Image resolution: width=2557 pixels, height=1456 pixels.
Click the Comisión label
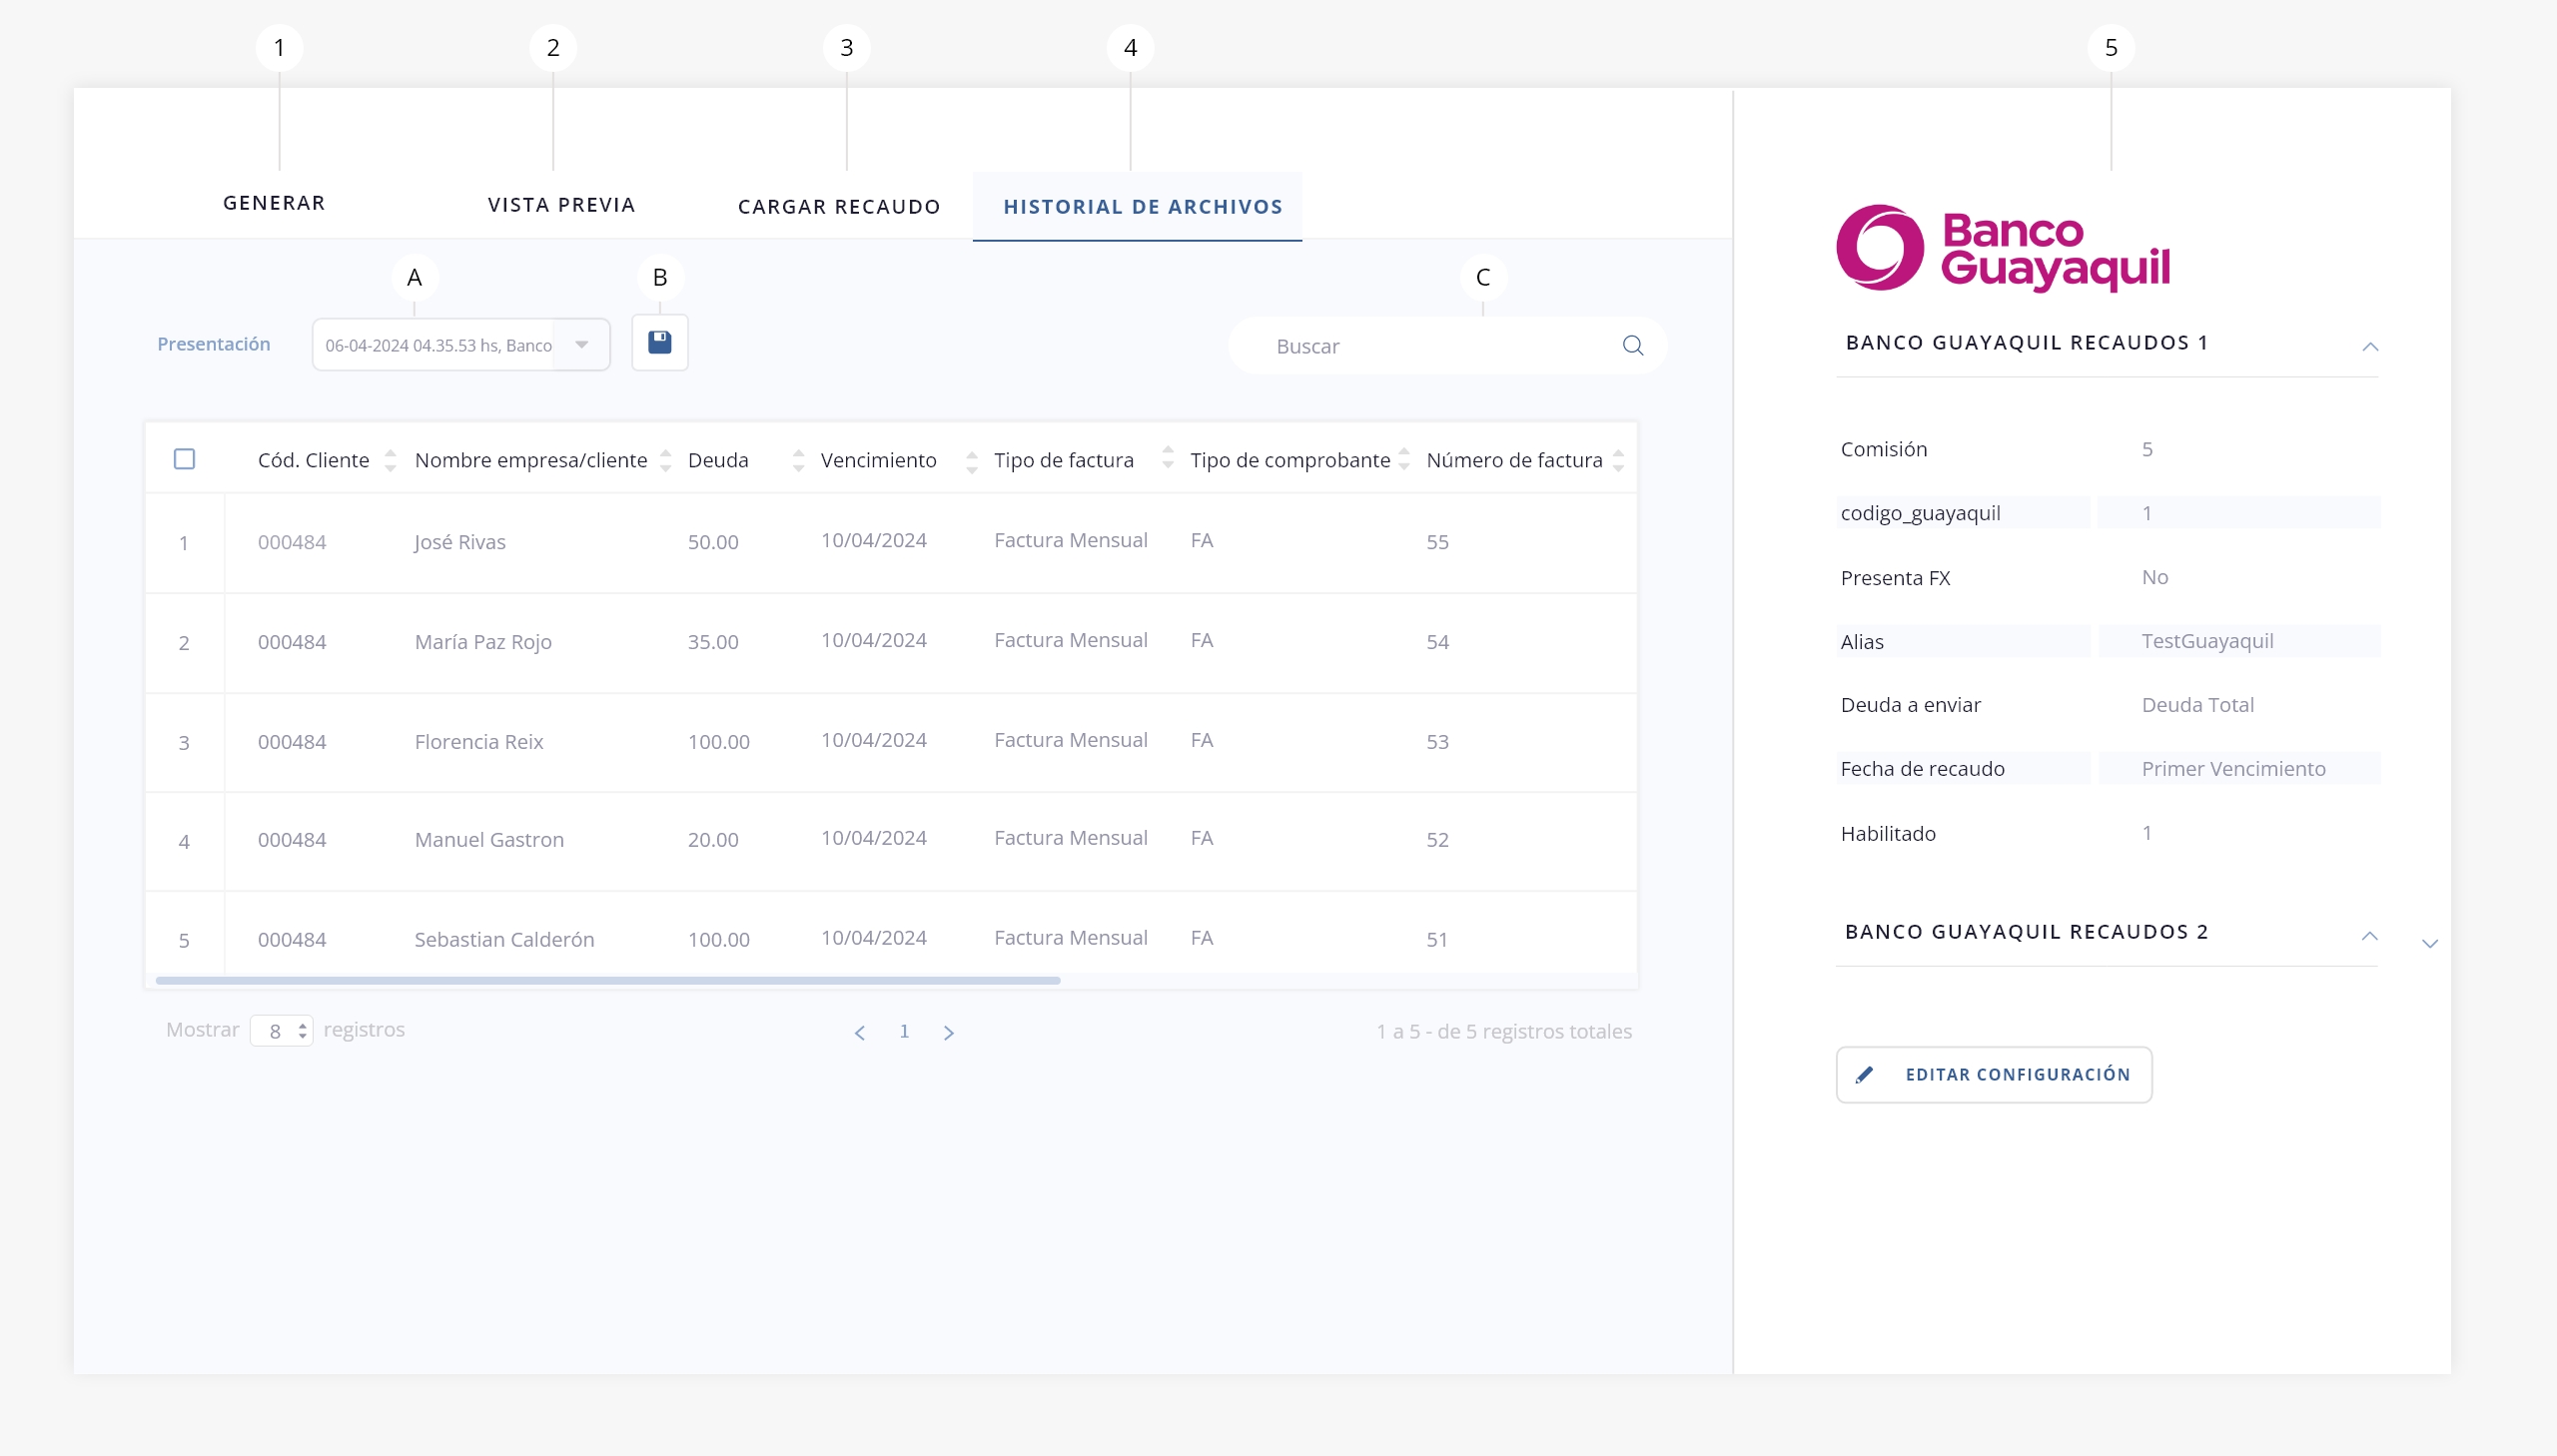1884,449
